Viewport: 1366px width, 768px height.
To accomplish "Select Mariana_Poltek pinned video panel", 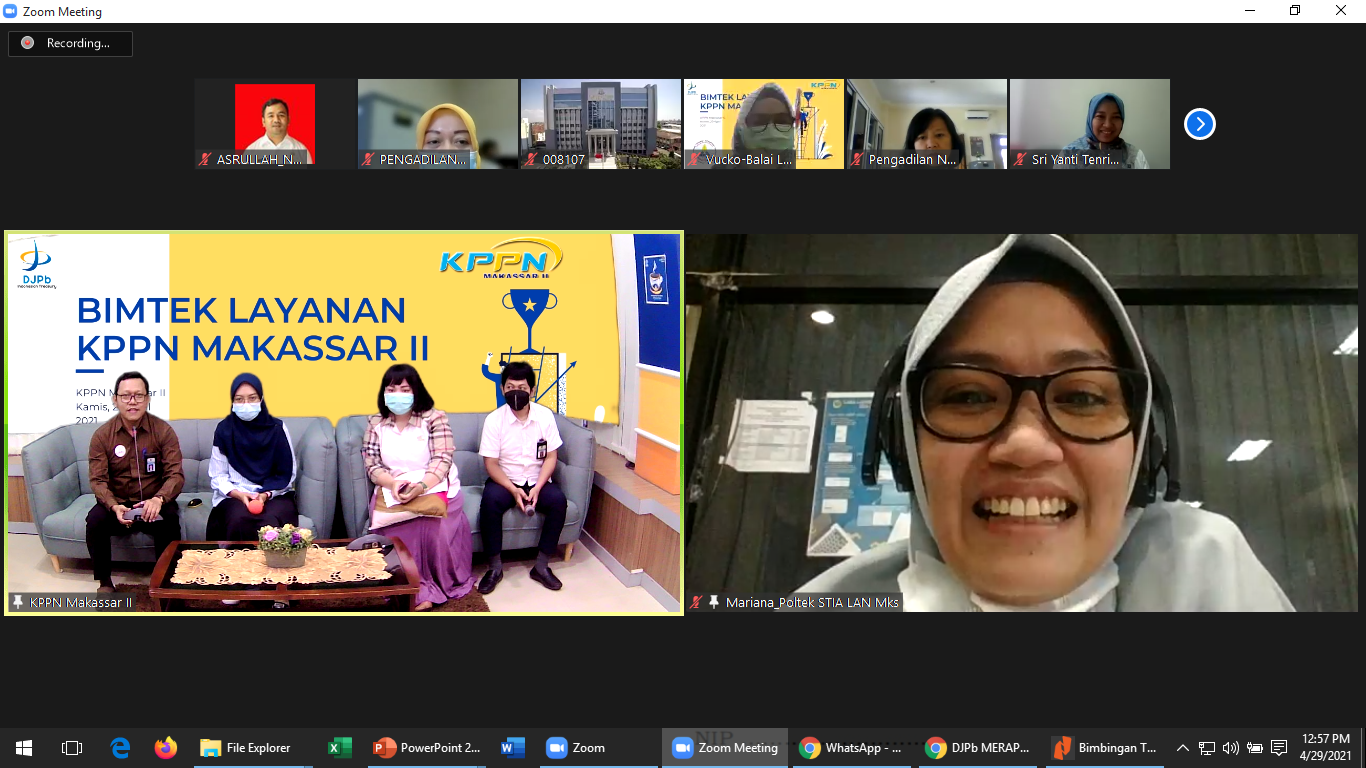I will click(1022, 423).
